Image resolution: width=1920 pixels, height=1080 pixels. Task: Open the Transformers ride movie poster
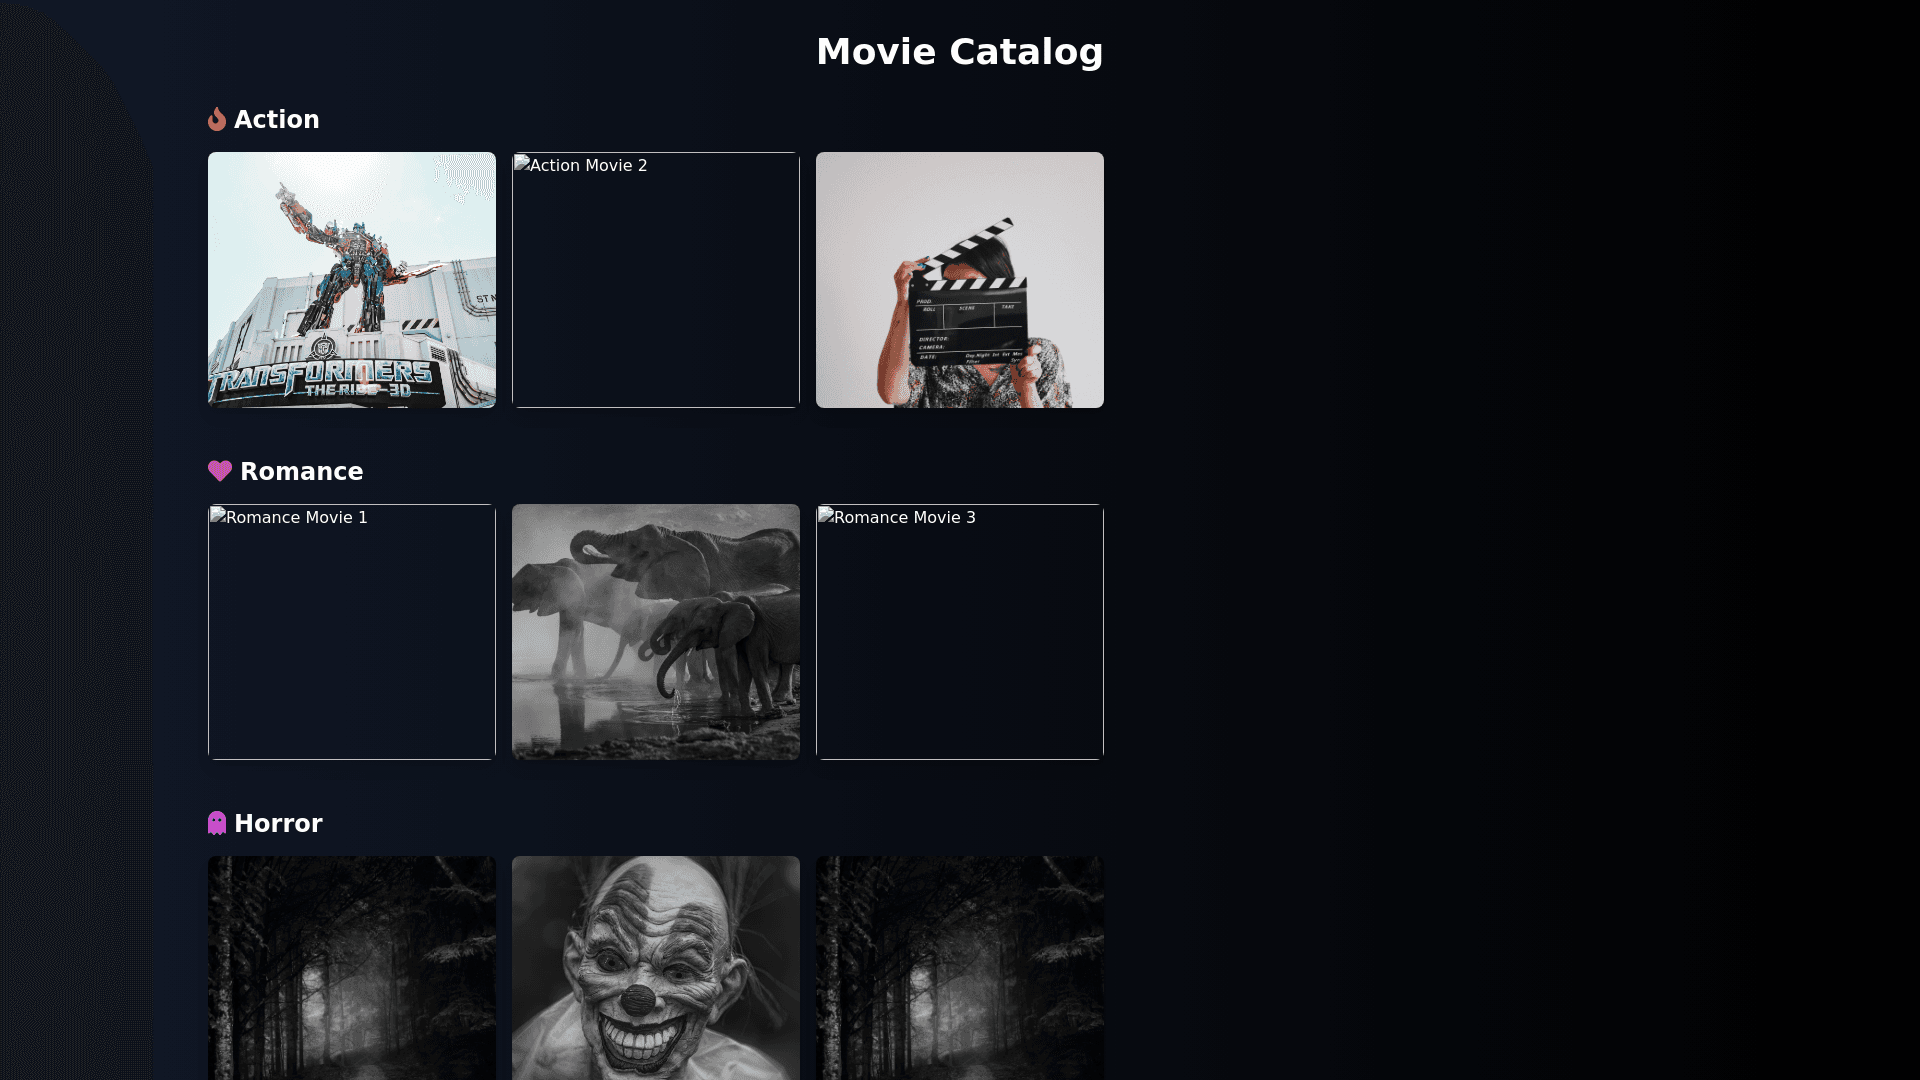[352, 280]
